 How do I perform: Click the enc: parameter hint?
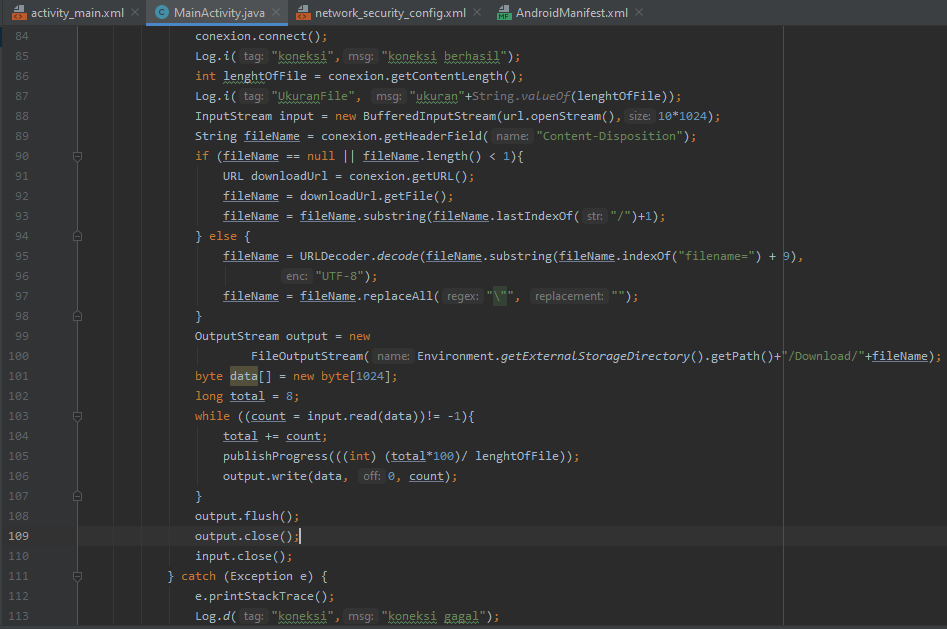pos(297,276)
